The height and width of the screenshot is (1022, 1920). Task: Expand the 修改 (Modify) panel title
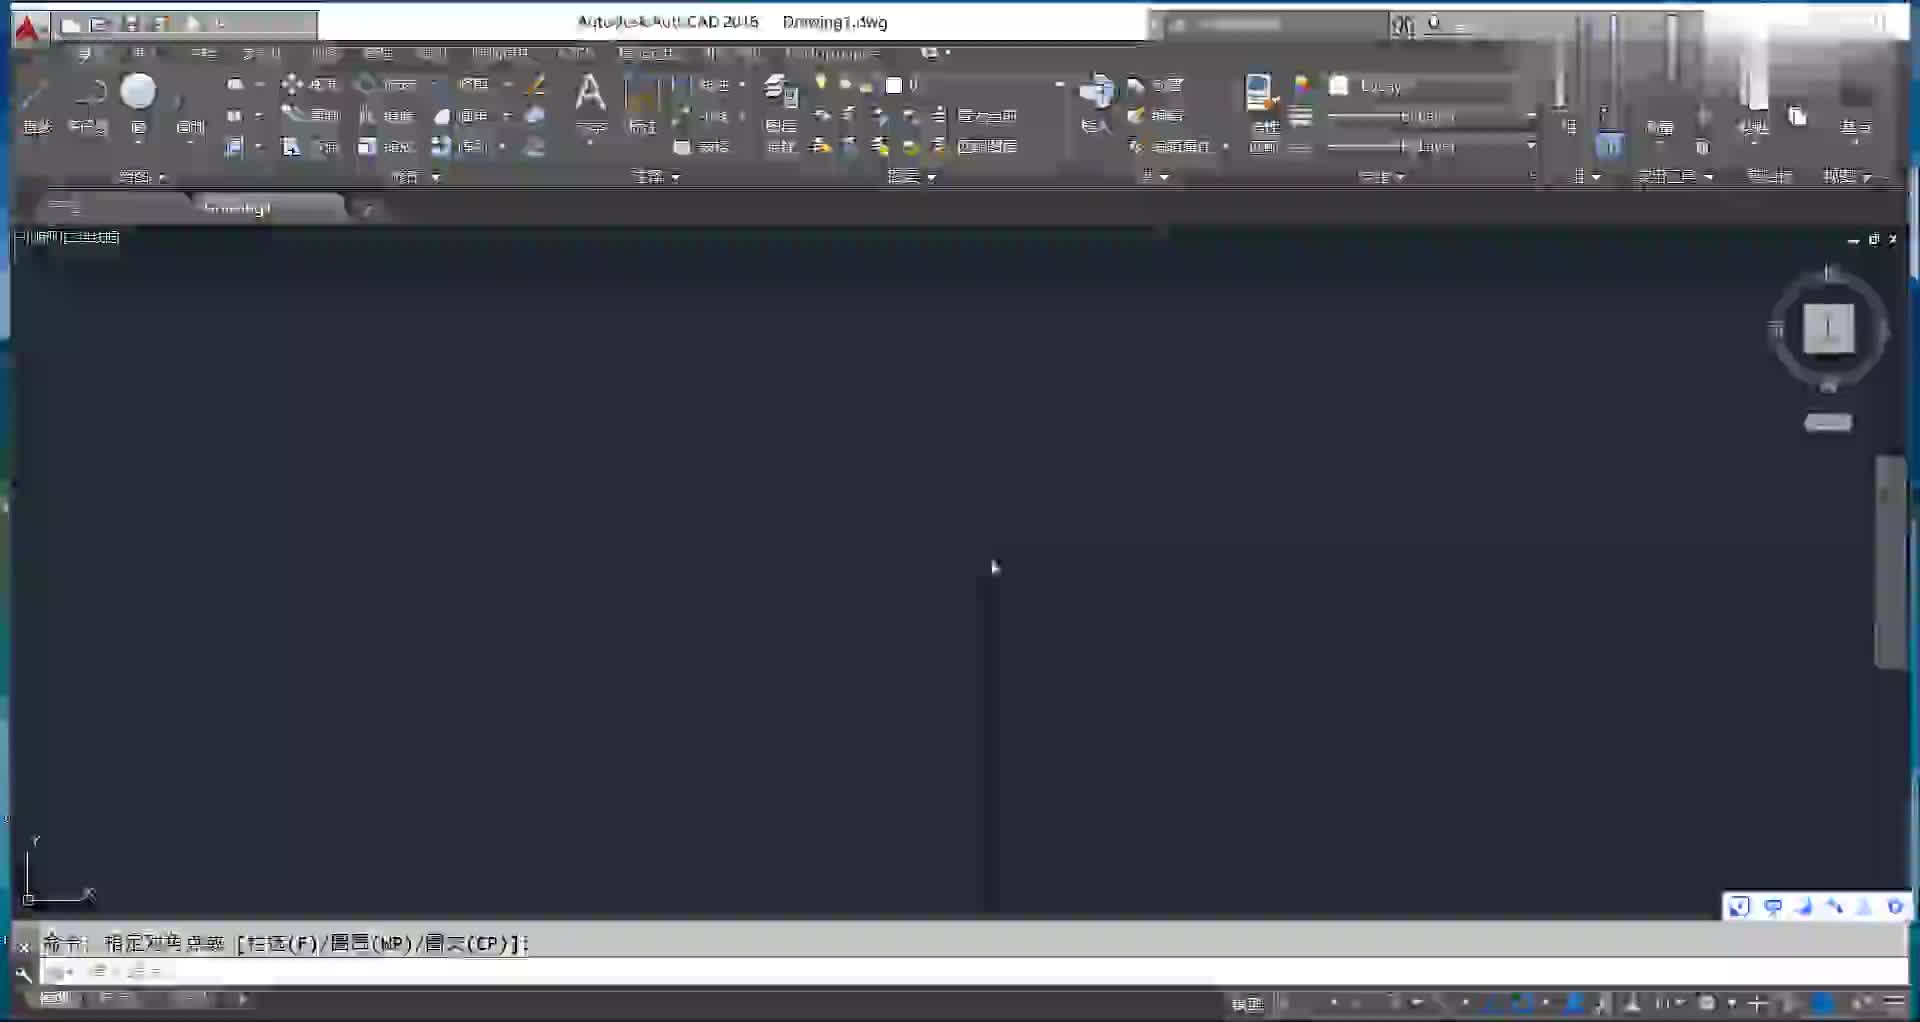tap(415, 177)
